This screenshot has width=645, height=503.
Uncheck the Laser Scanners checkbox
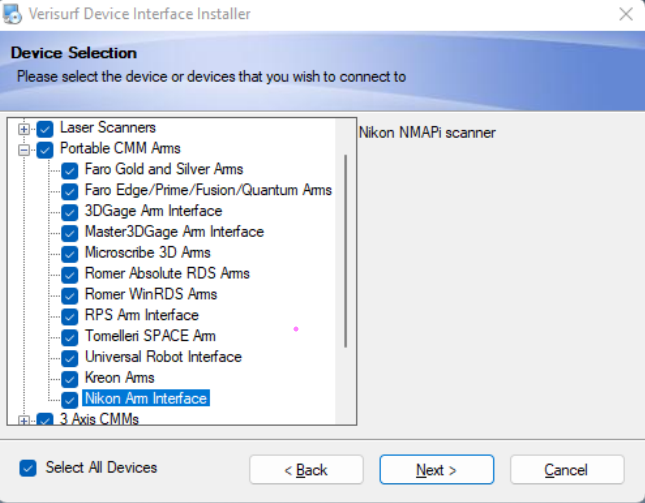click(x=45, y=129)
